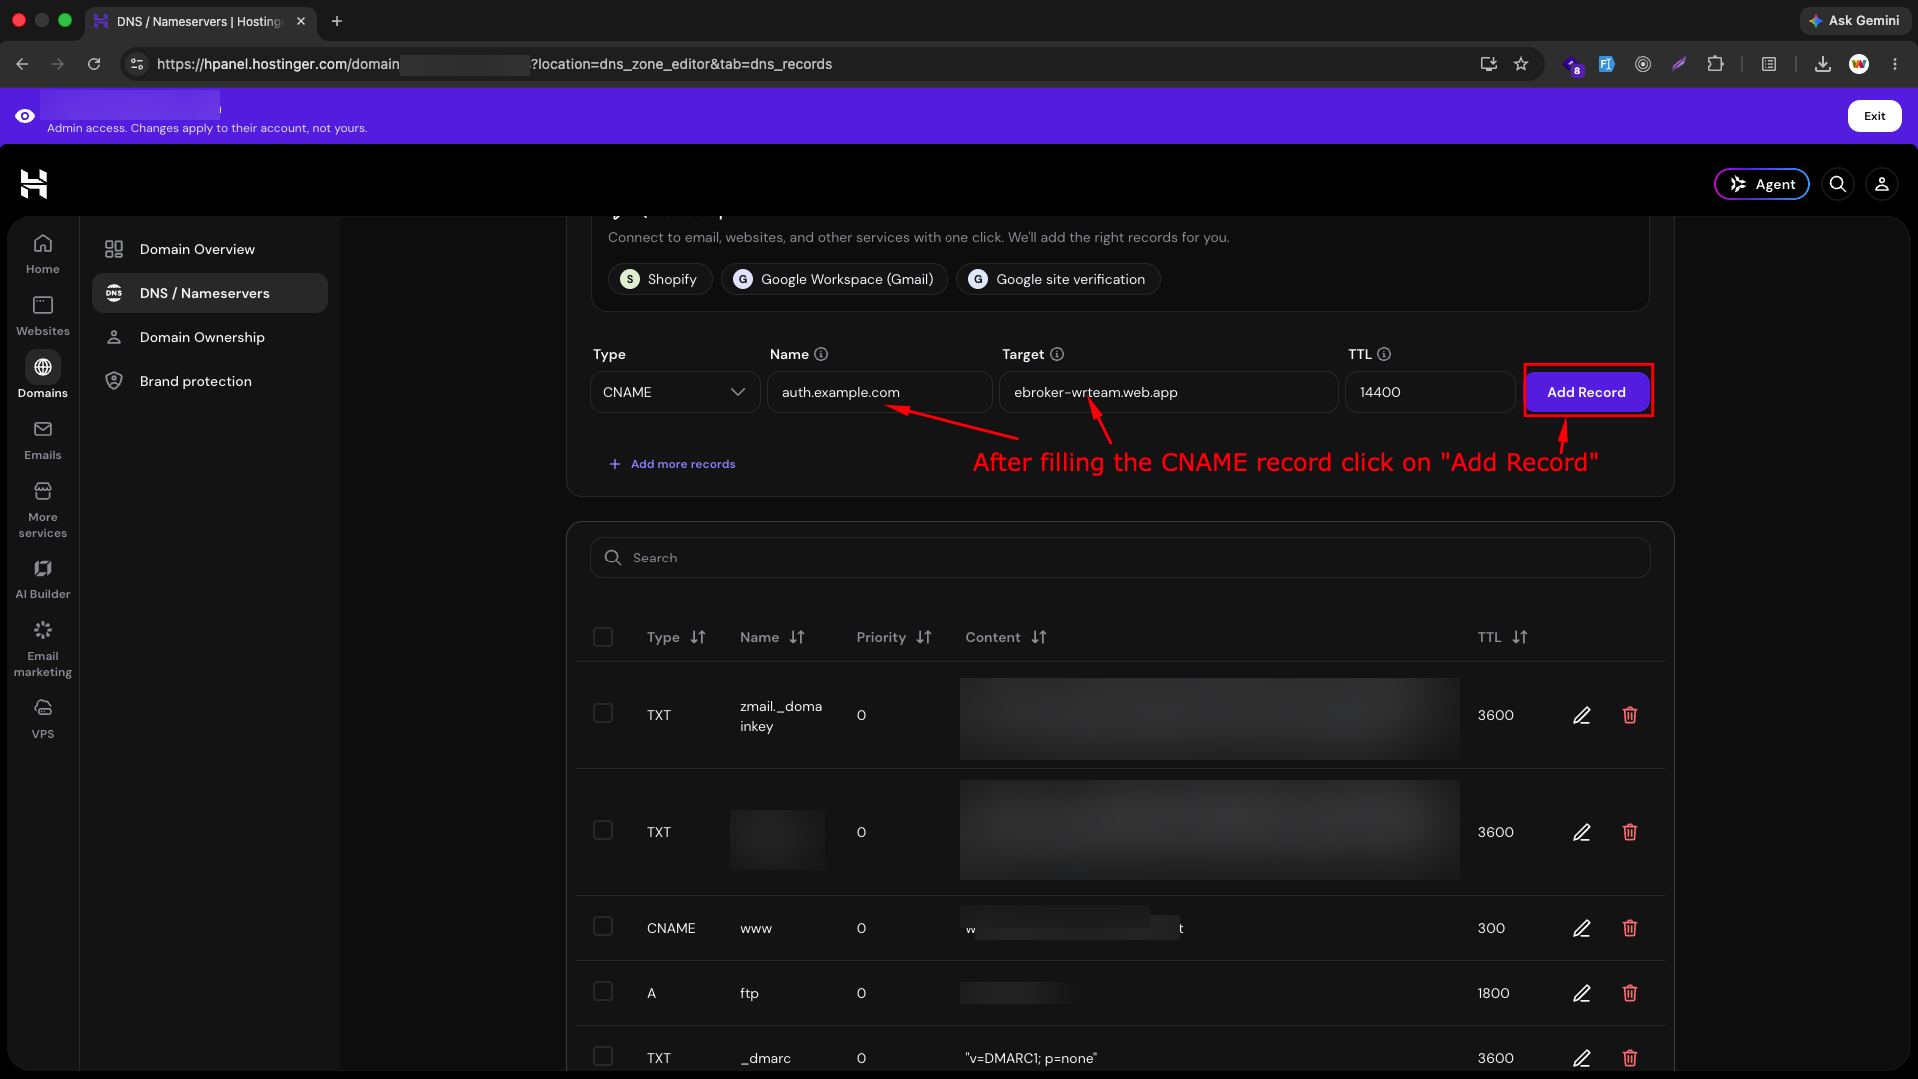Viewport: 1918px width, 1079px height.
Task: Select the ftp A record checkbox
Action: click(603, 991)
